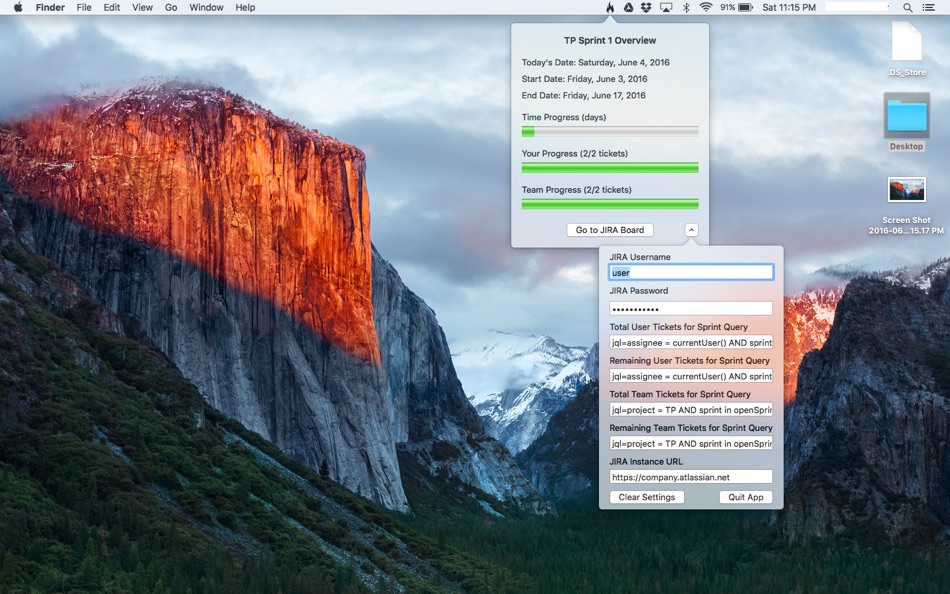Click the Time Progress days bar

pos(610,132)
